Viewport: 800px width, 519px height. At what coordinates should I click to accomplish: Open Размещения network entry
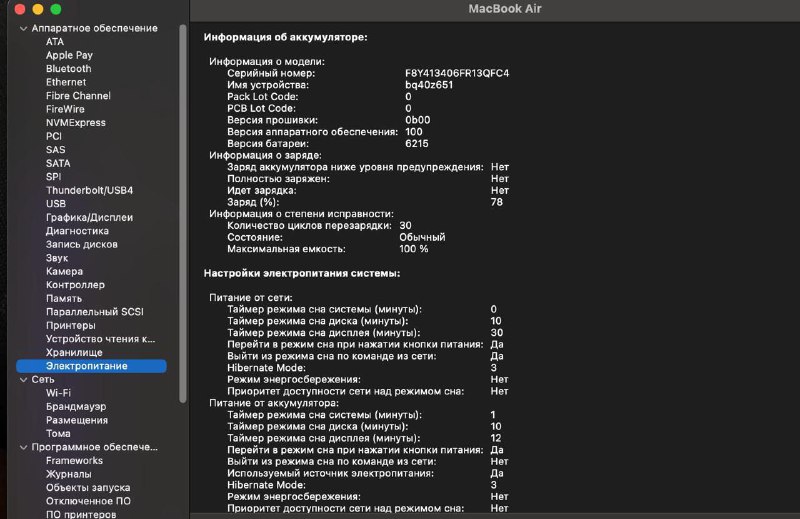coord(77,420)
